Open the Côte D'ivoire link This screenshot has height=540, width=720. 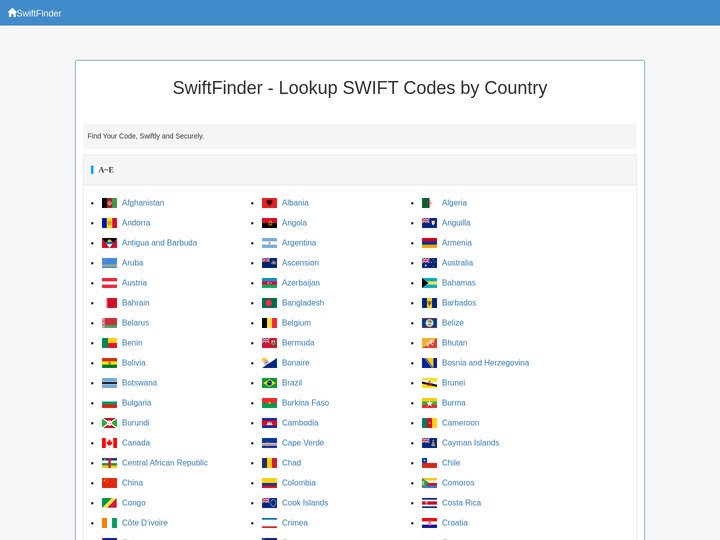click(145, 523)
